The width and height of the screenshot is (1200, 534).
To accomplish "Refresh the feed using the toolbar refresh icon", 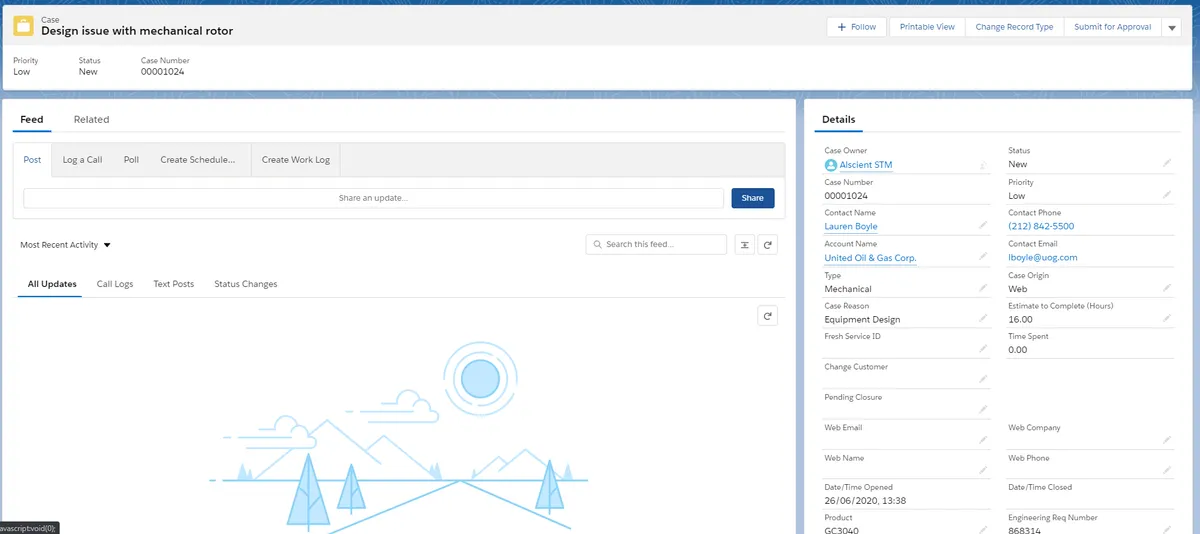I will point(767,244).
